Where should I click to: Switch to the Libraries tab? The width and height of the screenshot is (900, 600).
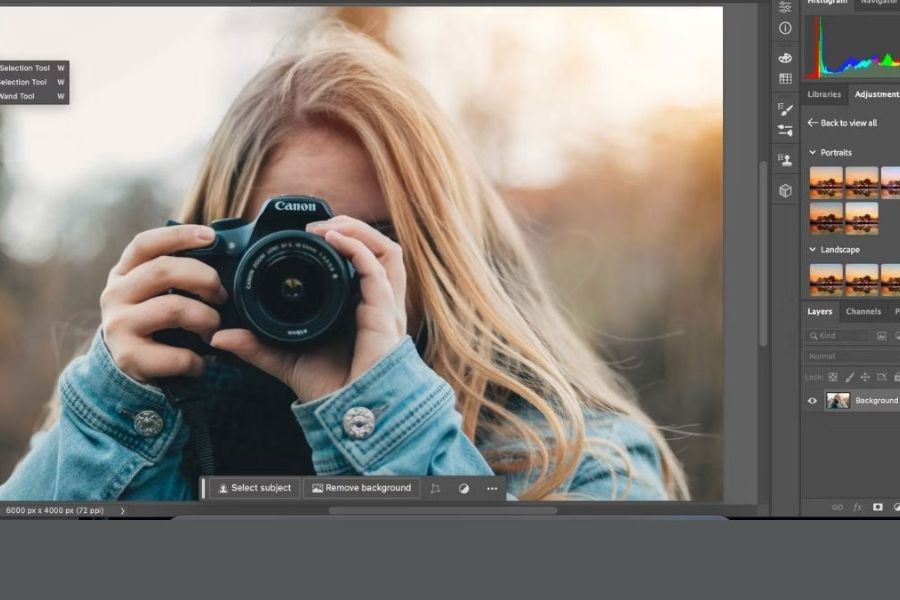(824, 94)
